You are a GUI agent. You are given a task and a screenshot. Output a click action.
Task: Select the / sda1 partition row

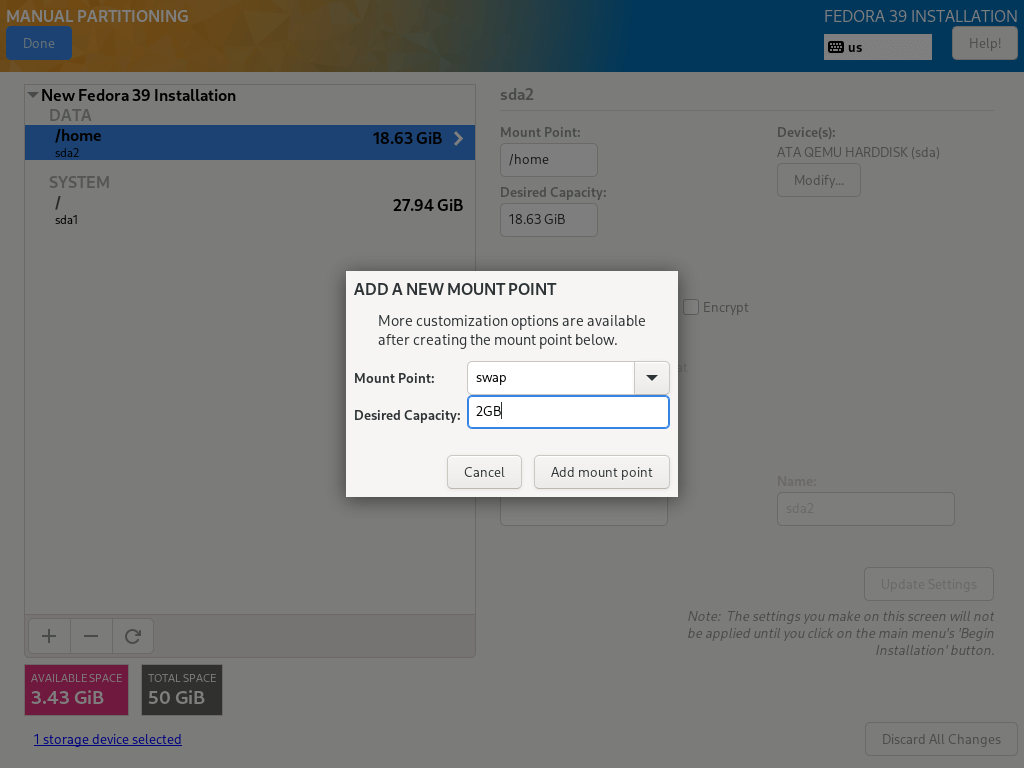[x=250, y=210]
